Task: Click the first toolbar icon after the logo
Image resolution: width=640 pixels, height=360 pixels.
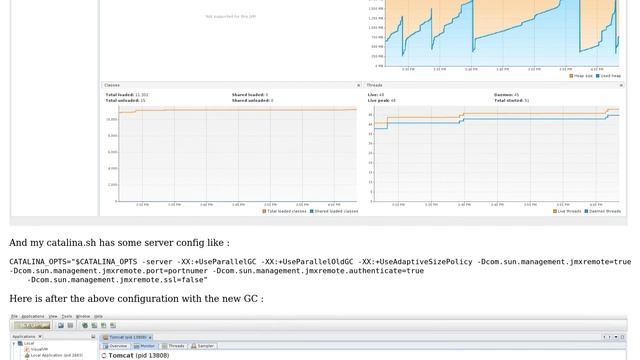Action: click(x=61, y=325)
